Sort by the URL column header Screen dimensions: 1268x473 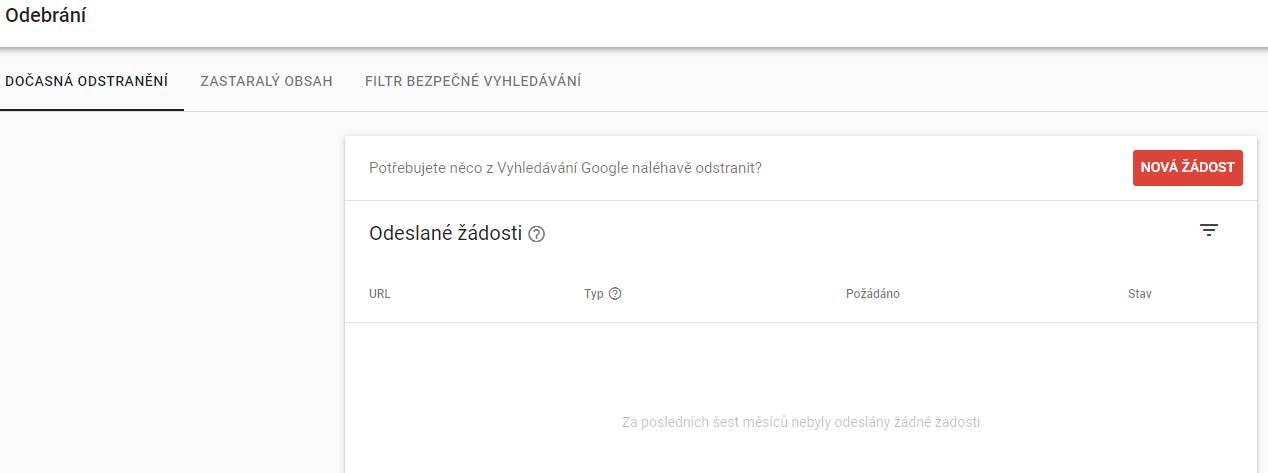click(x=379, y=294)
